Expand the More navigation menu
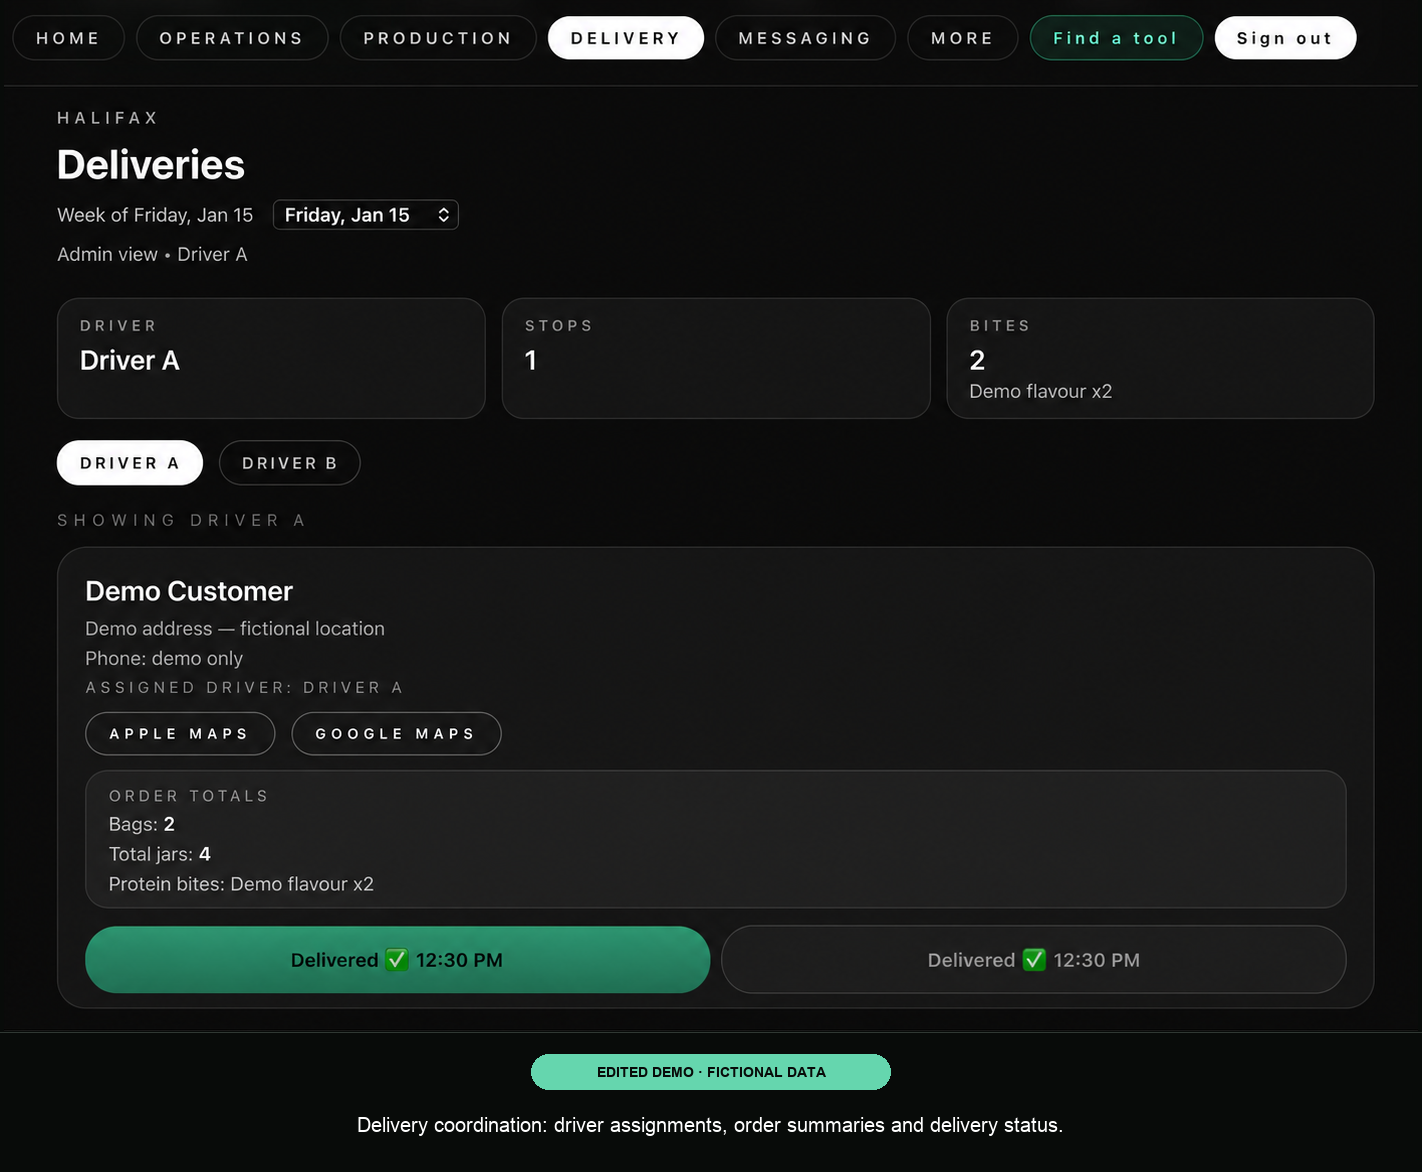 pos(962,38)
